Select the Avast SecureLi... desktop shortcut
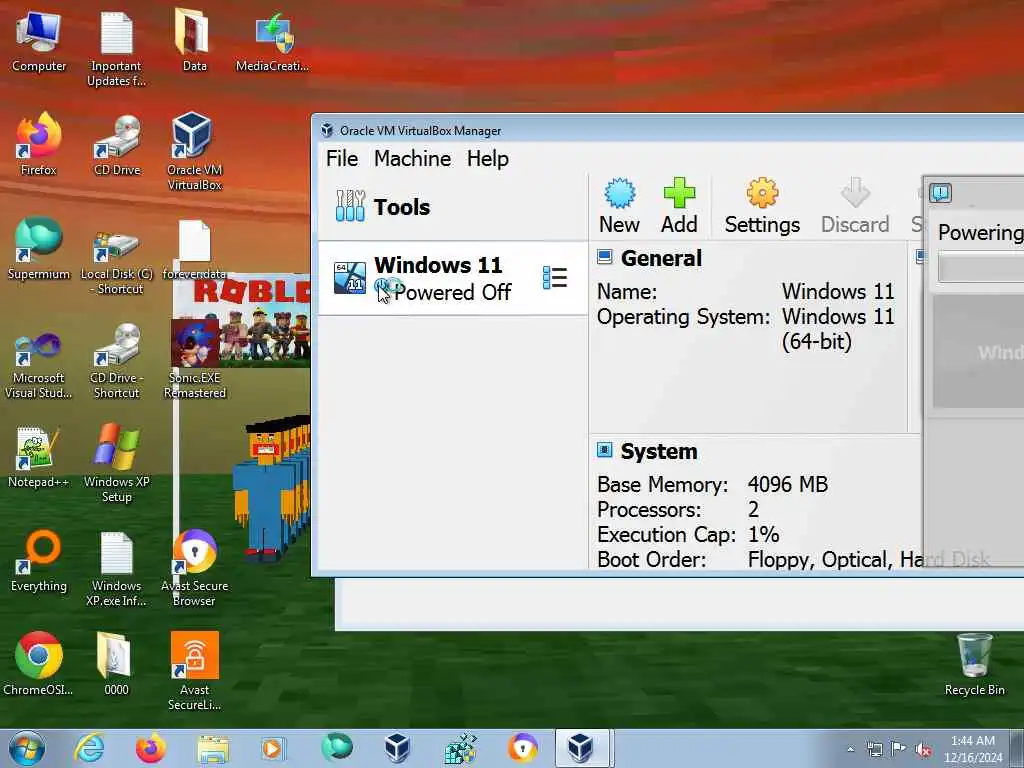Image resolution: width=1024 pixels, height=768 pixels. (x=194, y=671)
